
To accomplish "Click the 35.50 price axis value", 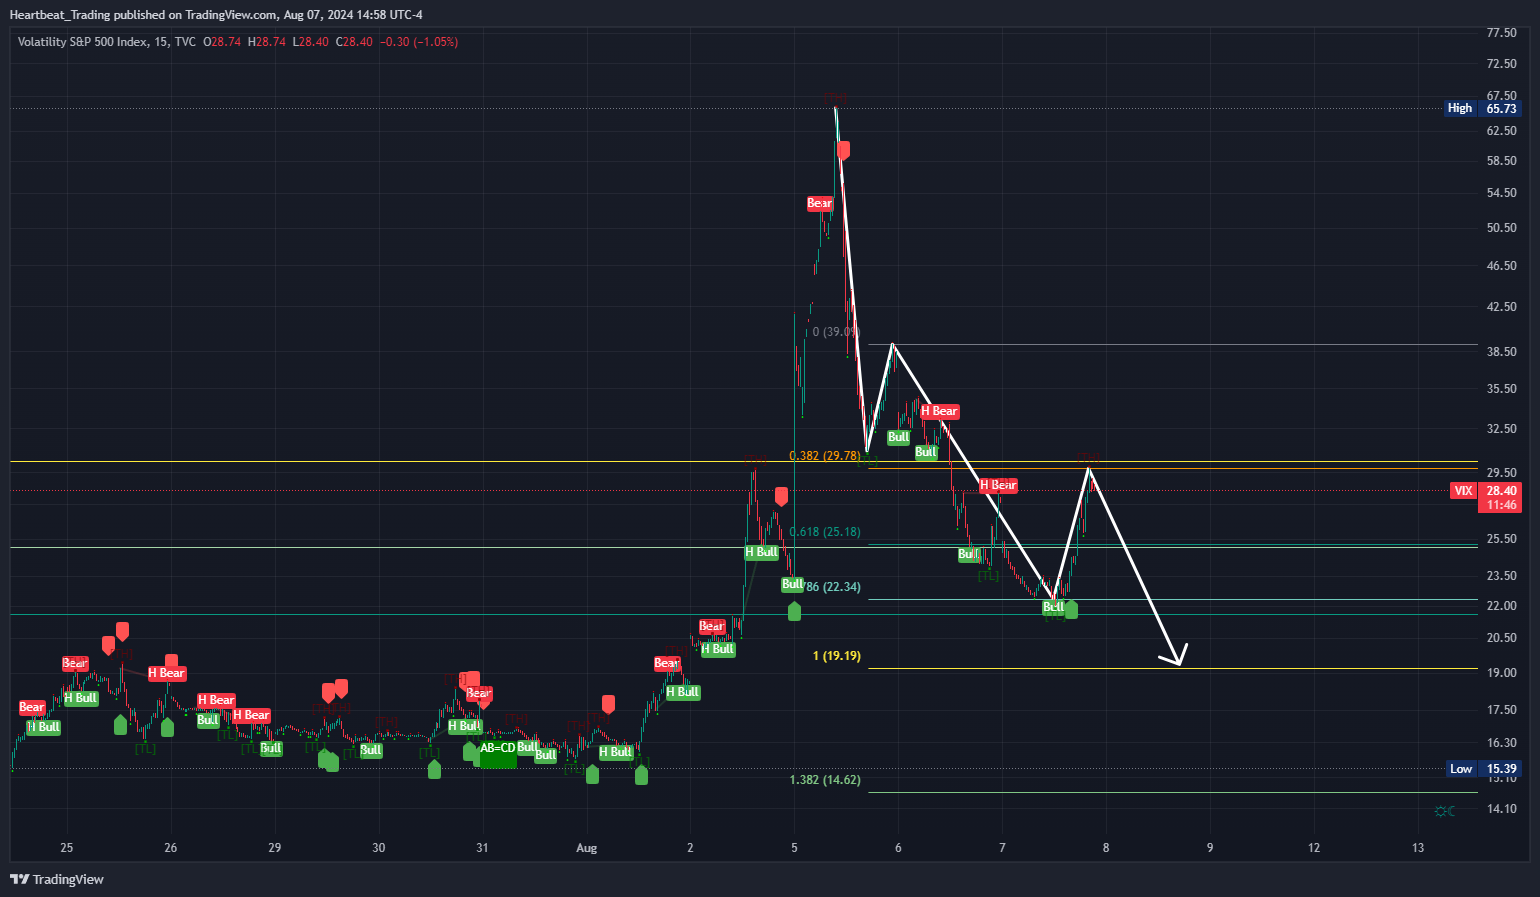I will pos(1501,388).
